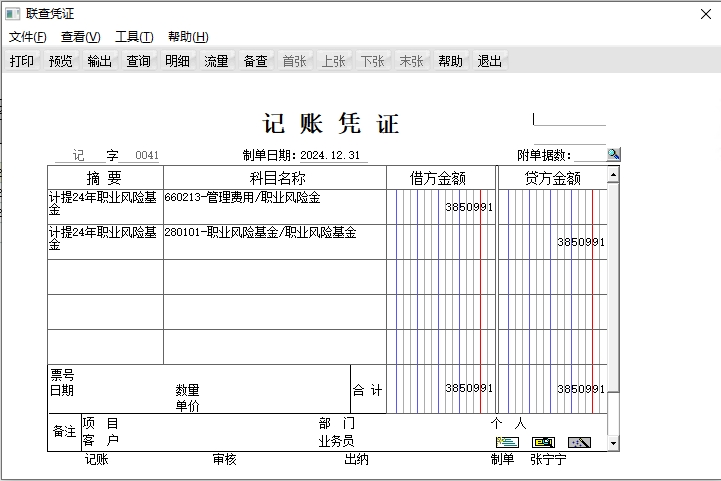Click the first icon below 个人
This screenshot has width=721, height=481.
click(x=507, y=442)
